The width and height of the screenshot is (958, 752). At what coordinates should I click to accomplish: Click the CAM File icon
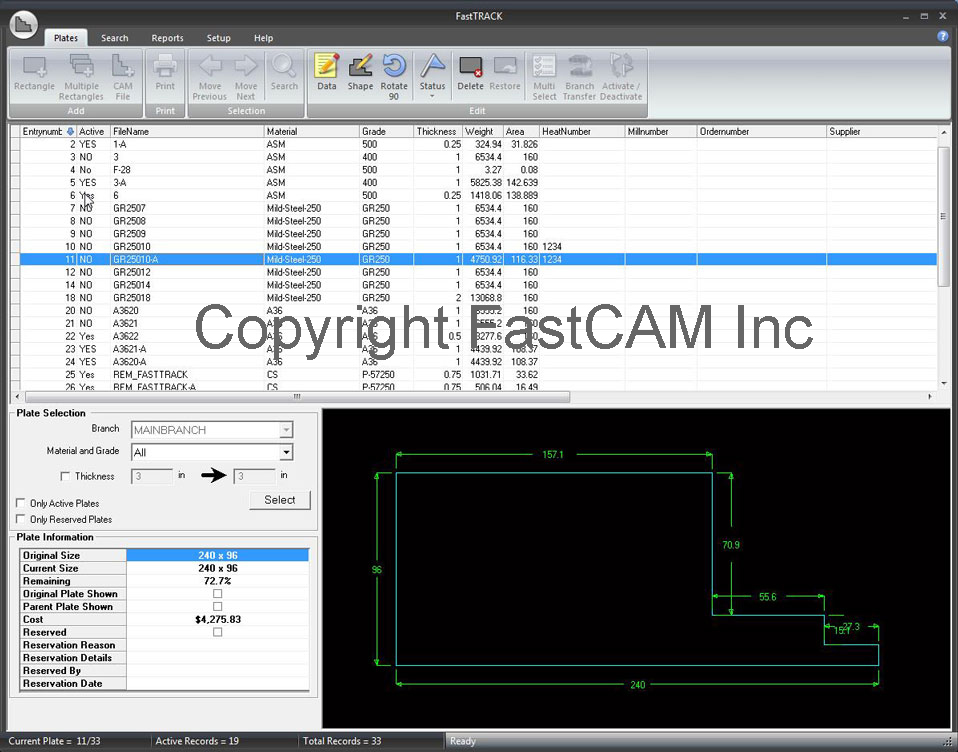pos(123,67)
